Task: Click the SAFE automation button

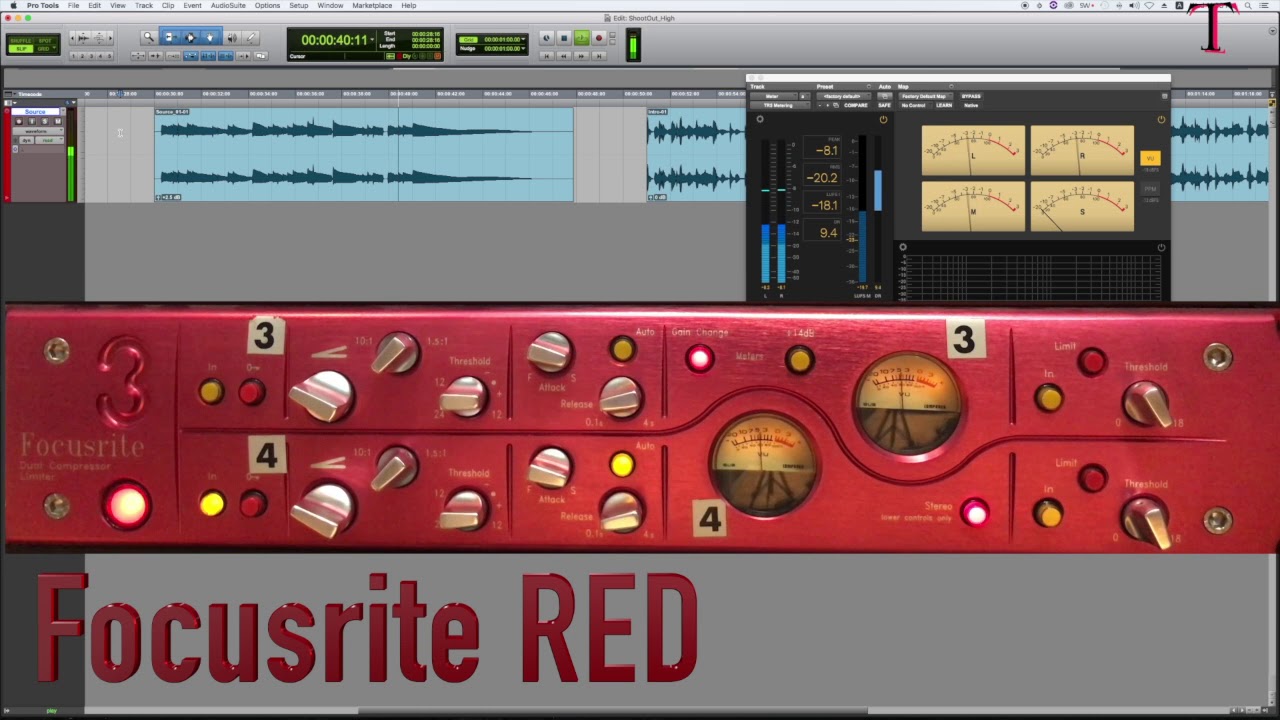Action: 884,105
